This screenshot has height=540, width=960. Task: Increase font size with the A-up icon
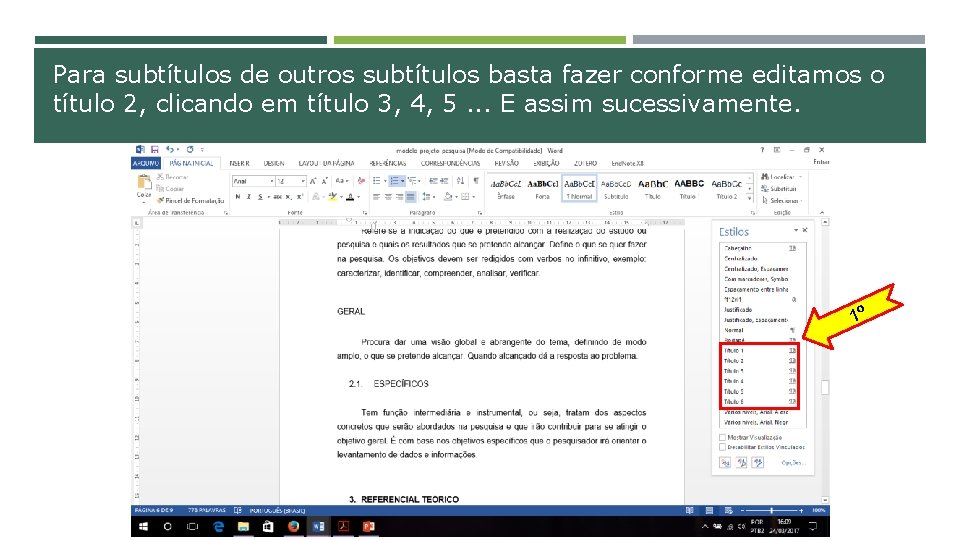pos(313,181)
